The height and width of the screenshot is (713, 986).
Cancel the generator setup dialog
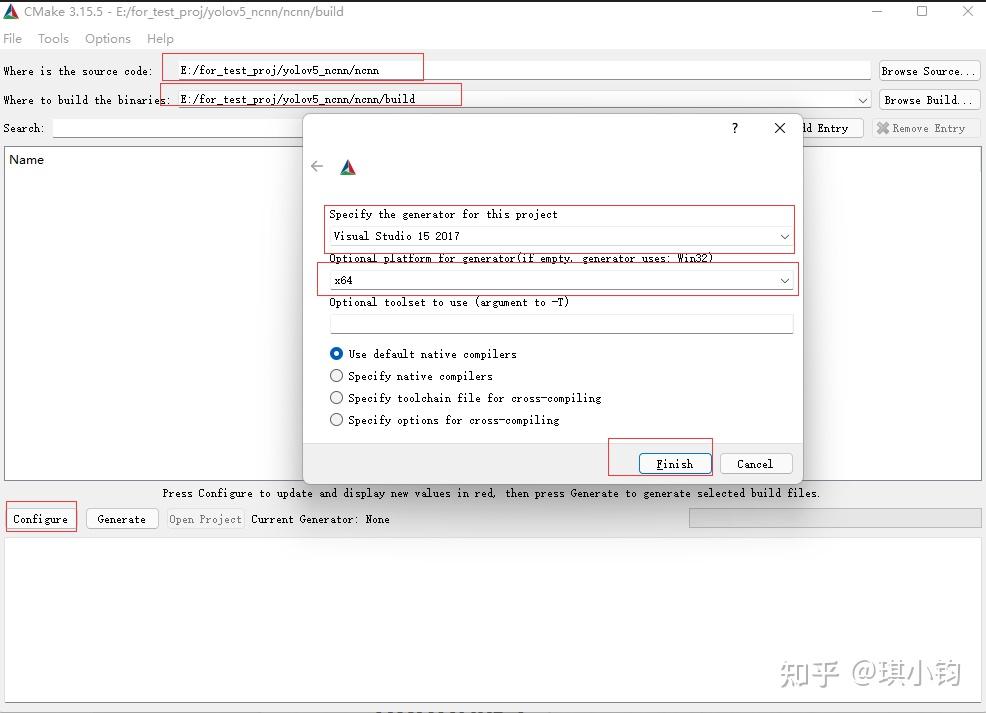click(756, 463)
